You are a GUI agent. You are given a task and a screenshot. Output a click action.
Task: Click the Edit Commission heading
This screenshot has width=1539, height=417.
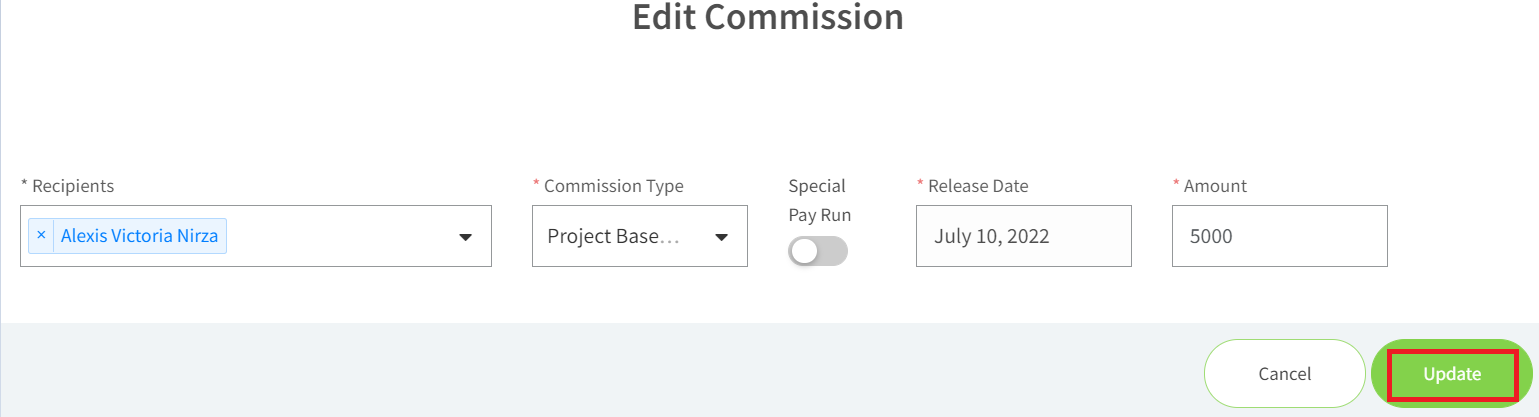[x=768, y=17]
